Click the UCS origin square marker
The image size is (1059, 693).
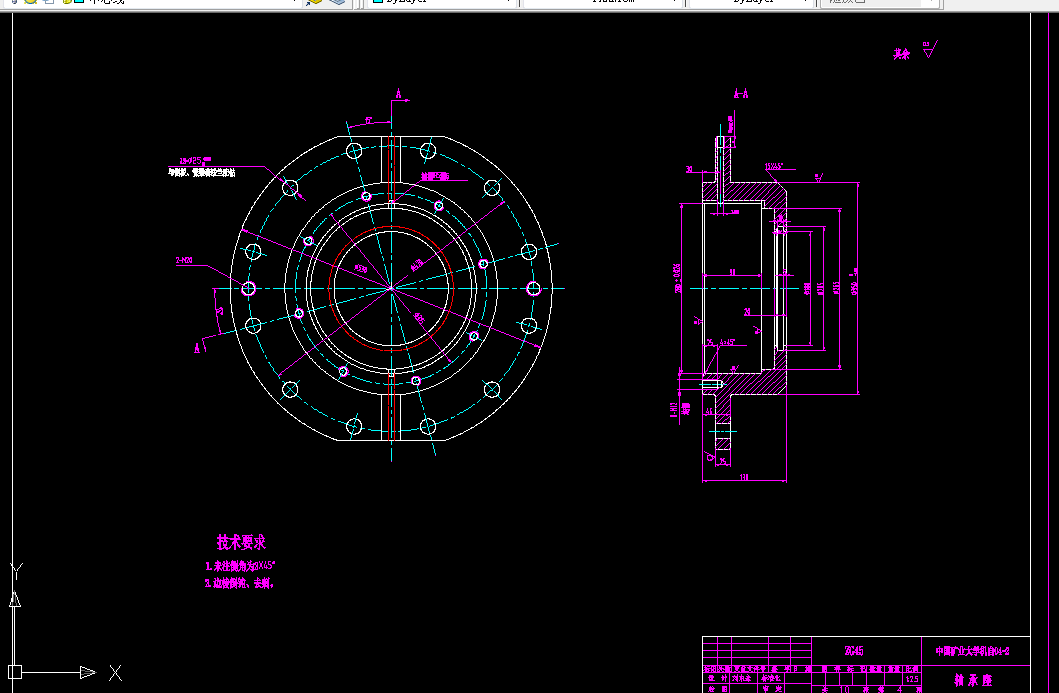[15, 672]
